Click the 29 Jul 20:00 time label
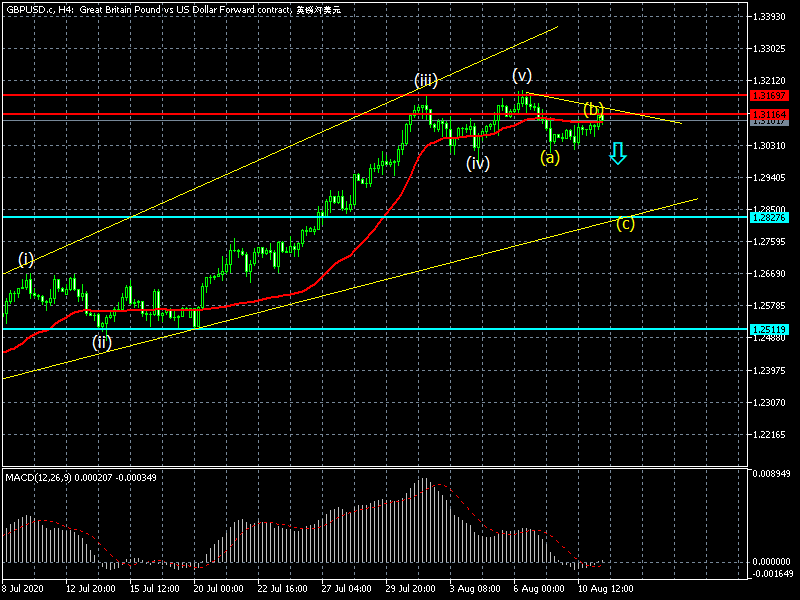 click(x=411, y=589)
